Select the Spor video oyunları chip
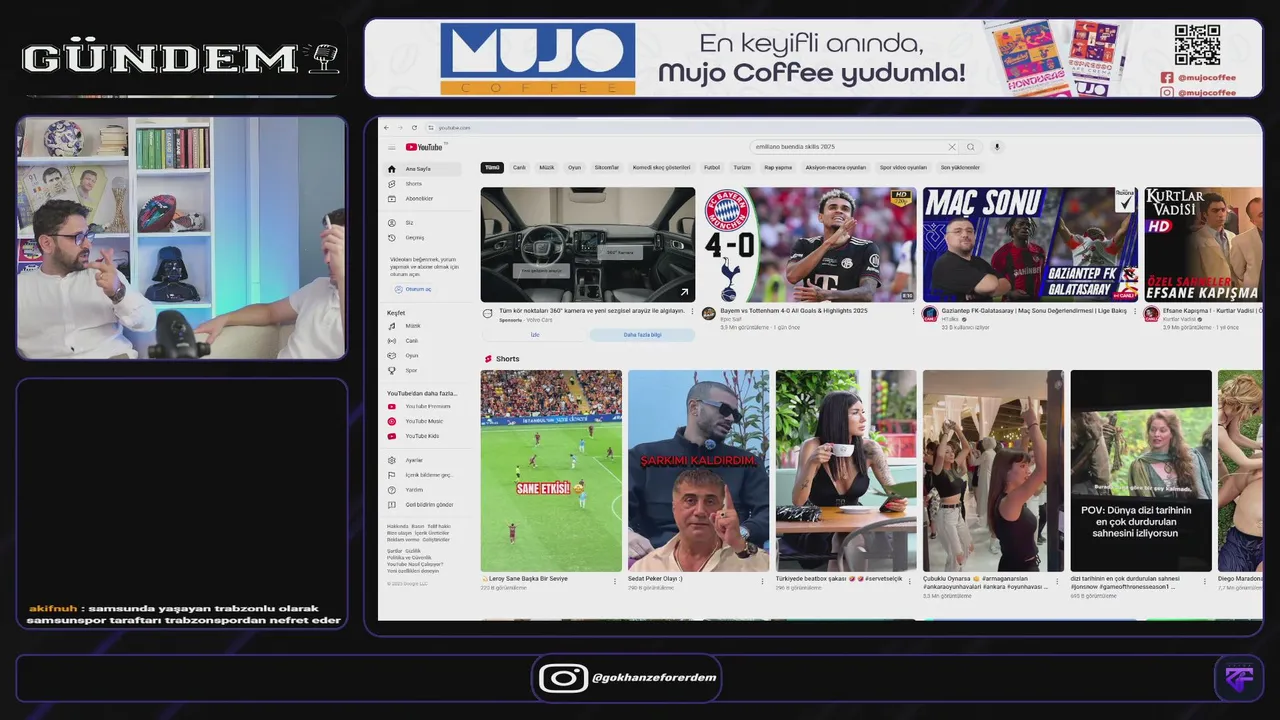 (x=903, y=168)
